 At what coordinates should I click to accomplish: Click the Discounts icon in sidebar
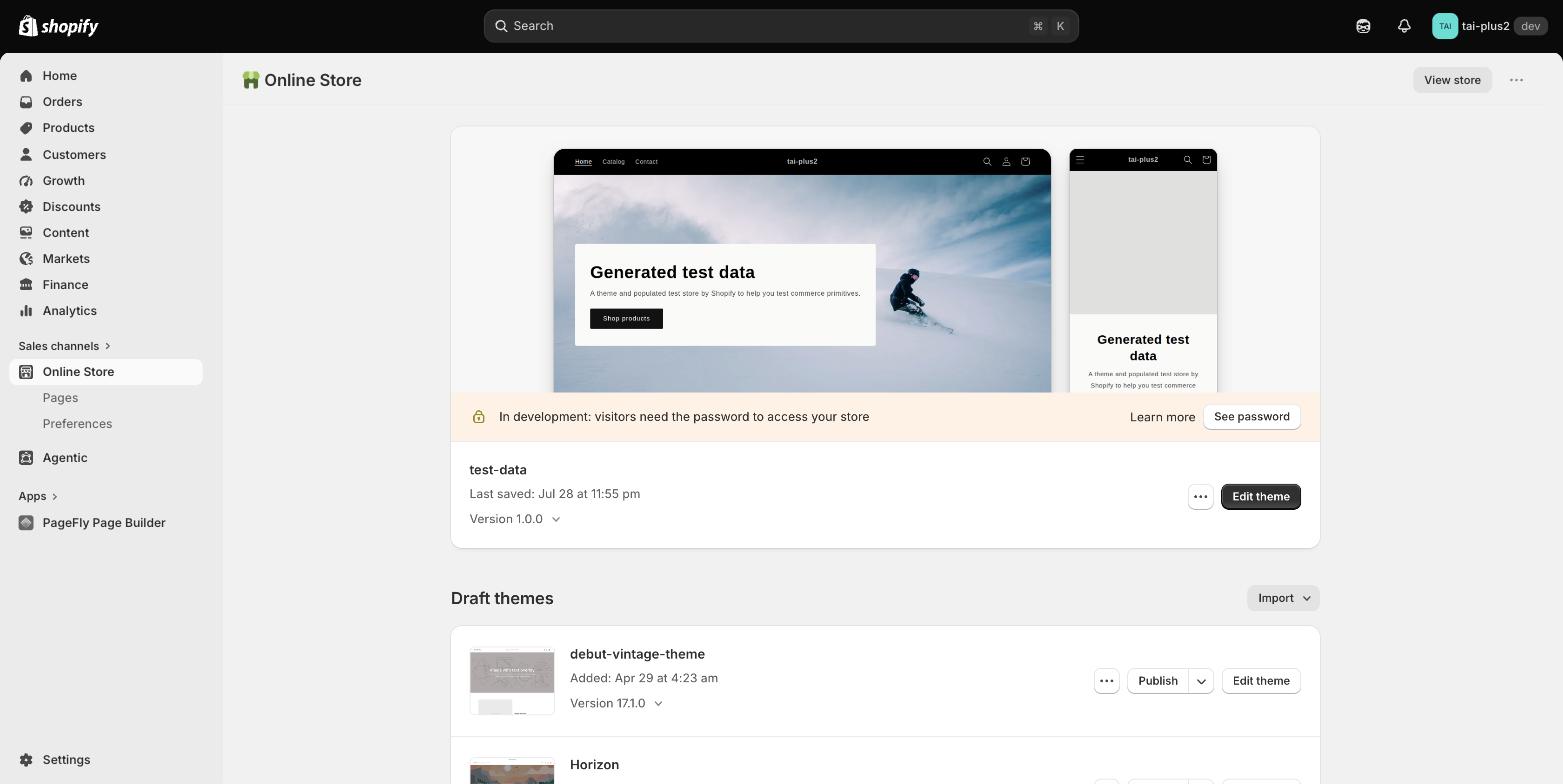(26, 207)
